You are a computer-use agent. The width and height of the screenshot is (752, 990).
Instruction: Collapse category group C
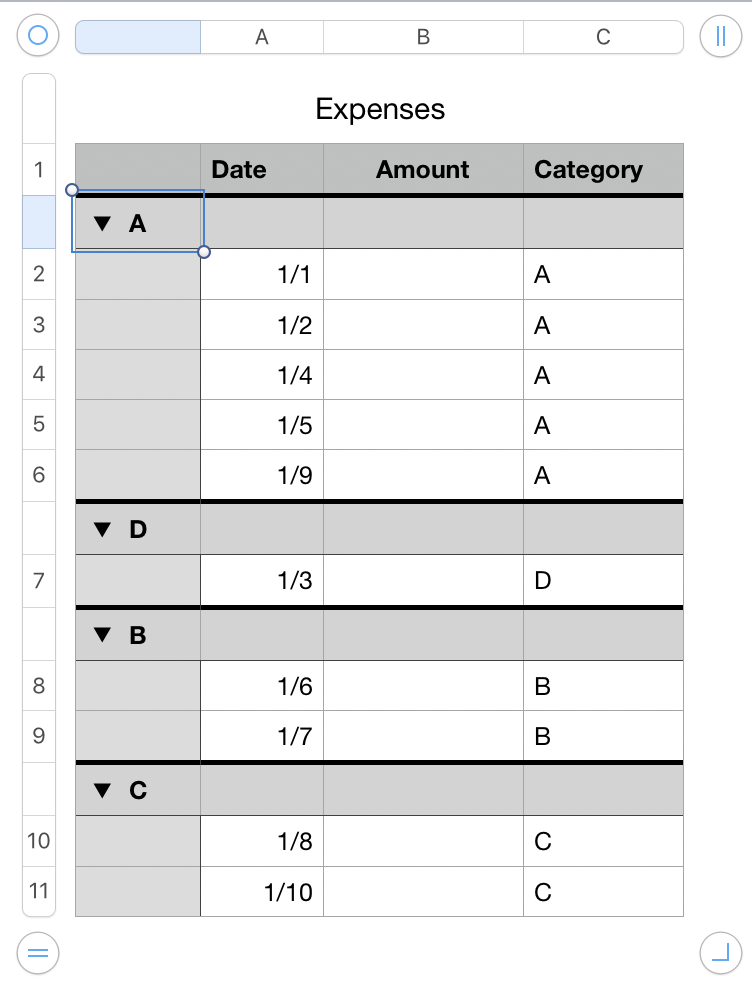[x=101, y=791]
